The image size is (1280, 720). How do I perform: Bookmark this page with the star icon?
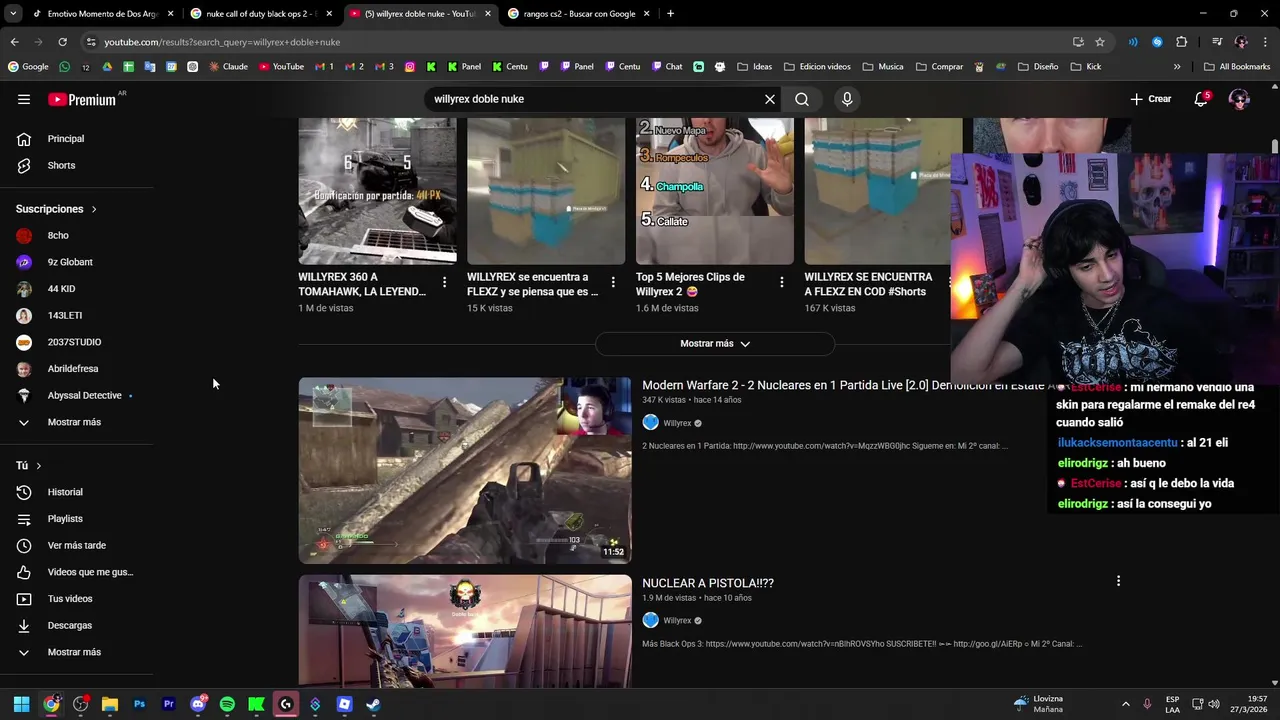[1100, 42]
